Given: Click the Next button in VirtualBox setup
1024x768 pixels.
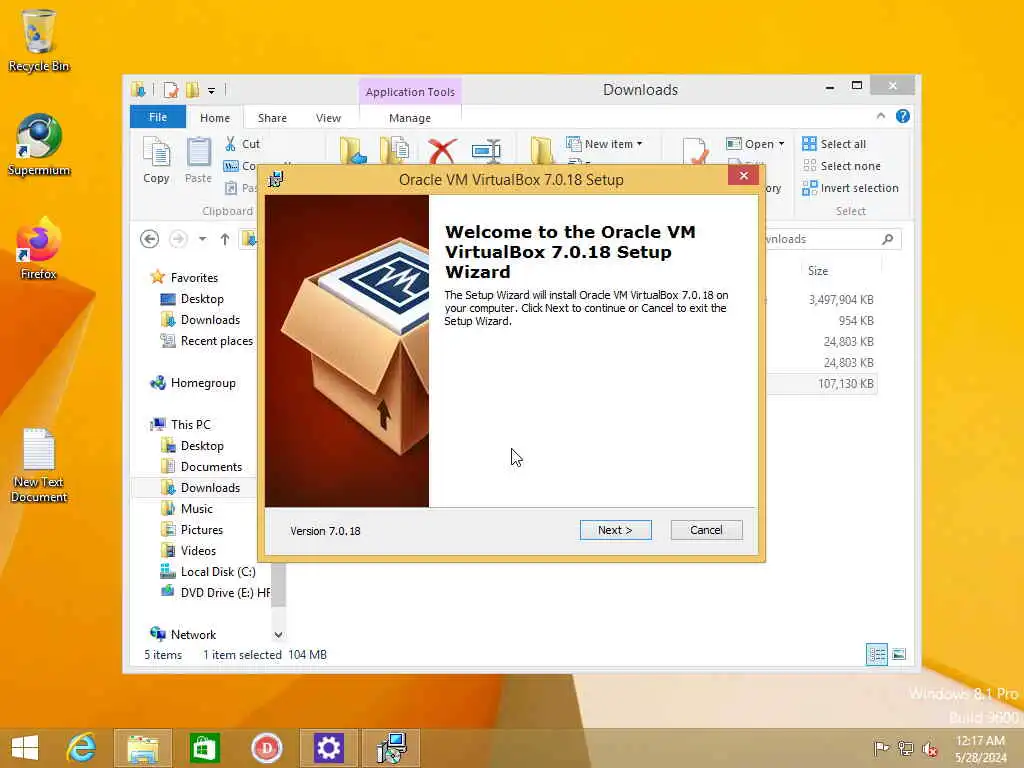Looking at the screenshot, I should [615, 530].
